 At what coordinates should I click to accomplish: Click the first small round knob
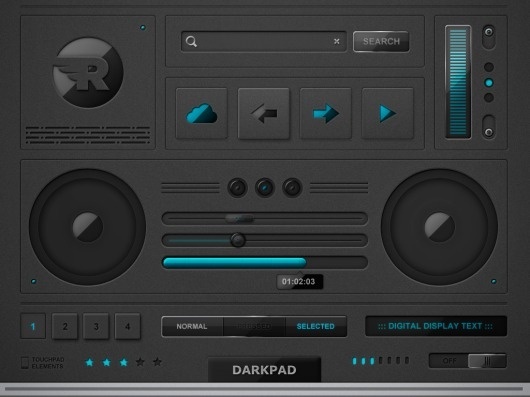[x=237, y=188]
